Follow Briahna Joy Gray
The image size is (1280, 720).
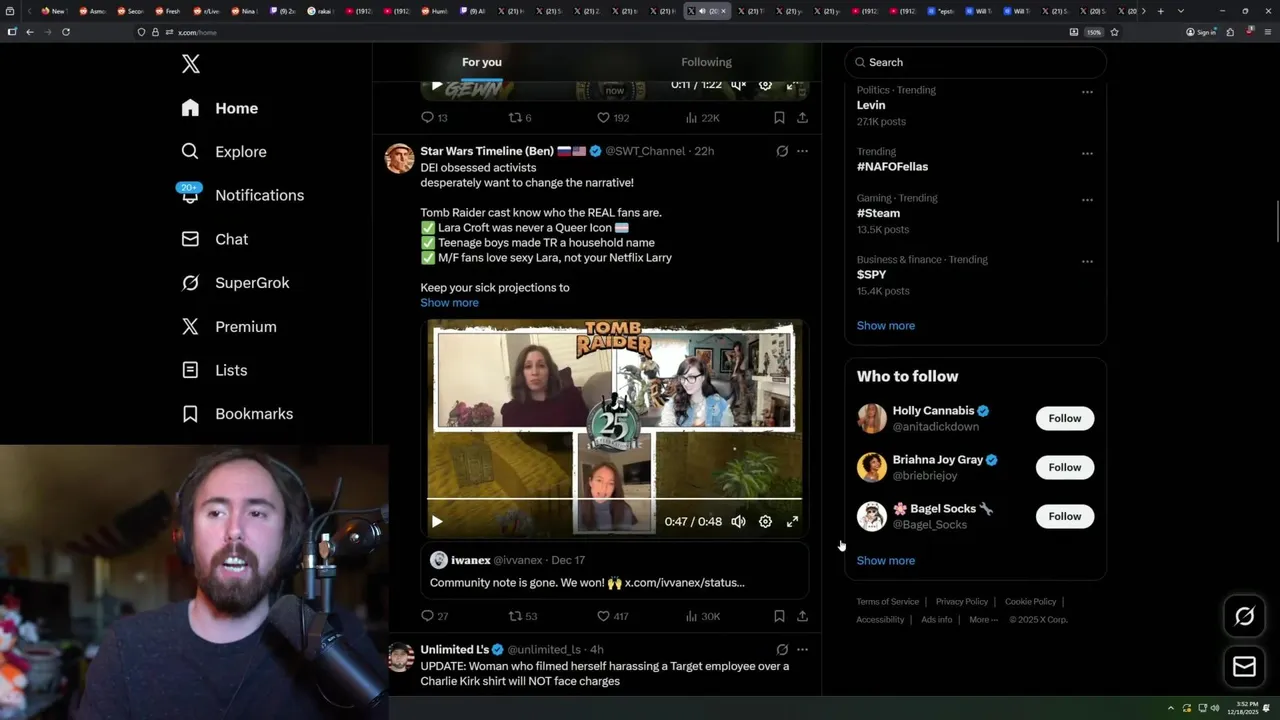pos(1065,467)
